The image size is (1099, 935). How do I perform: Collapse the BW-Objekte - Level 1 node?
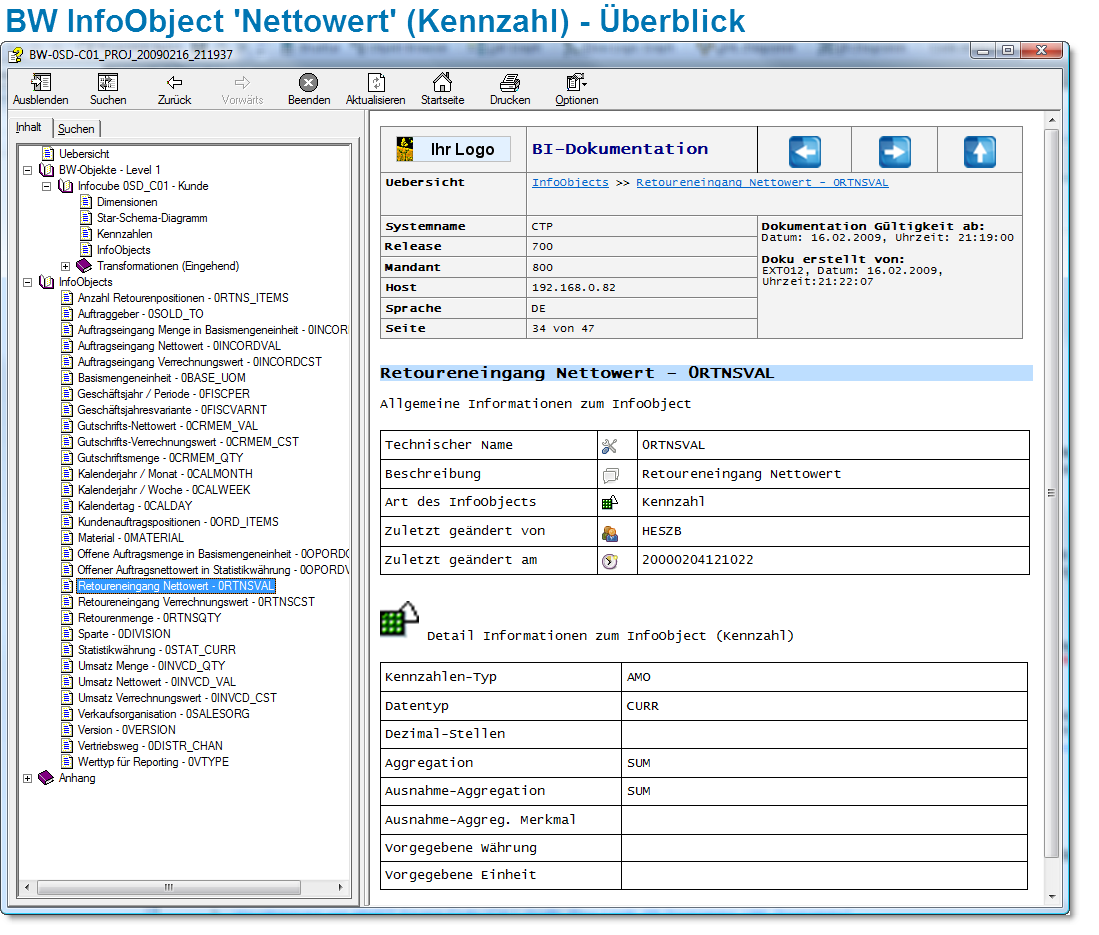(28, 170)
